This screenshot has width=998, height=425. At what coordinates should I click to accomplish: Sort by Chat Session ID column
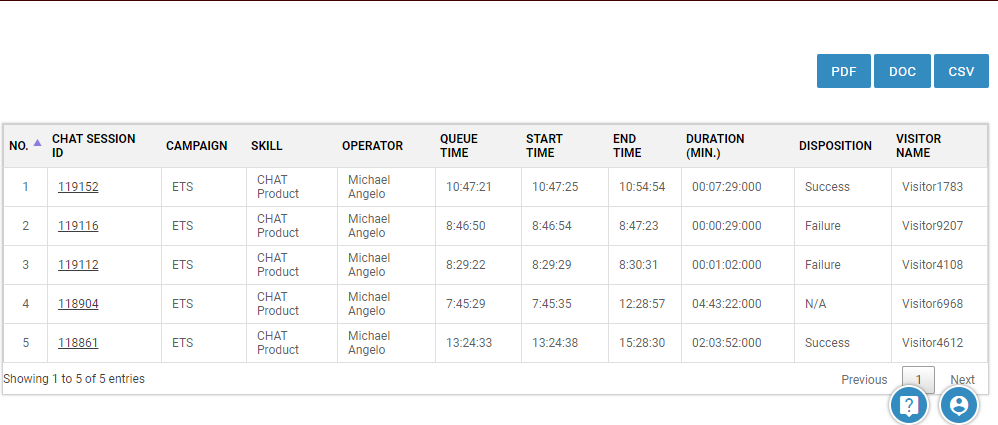tap(93, 146)
